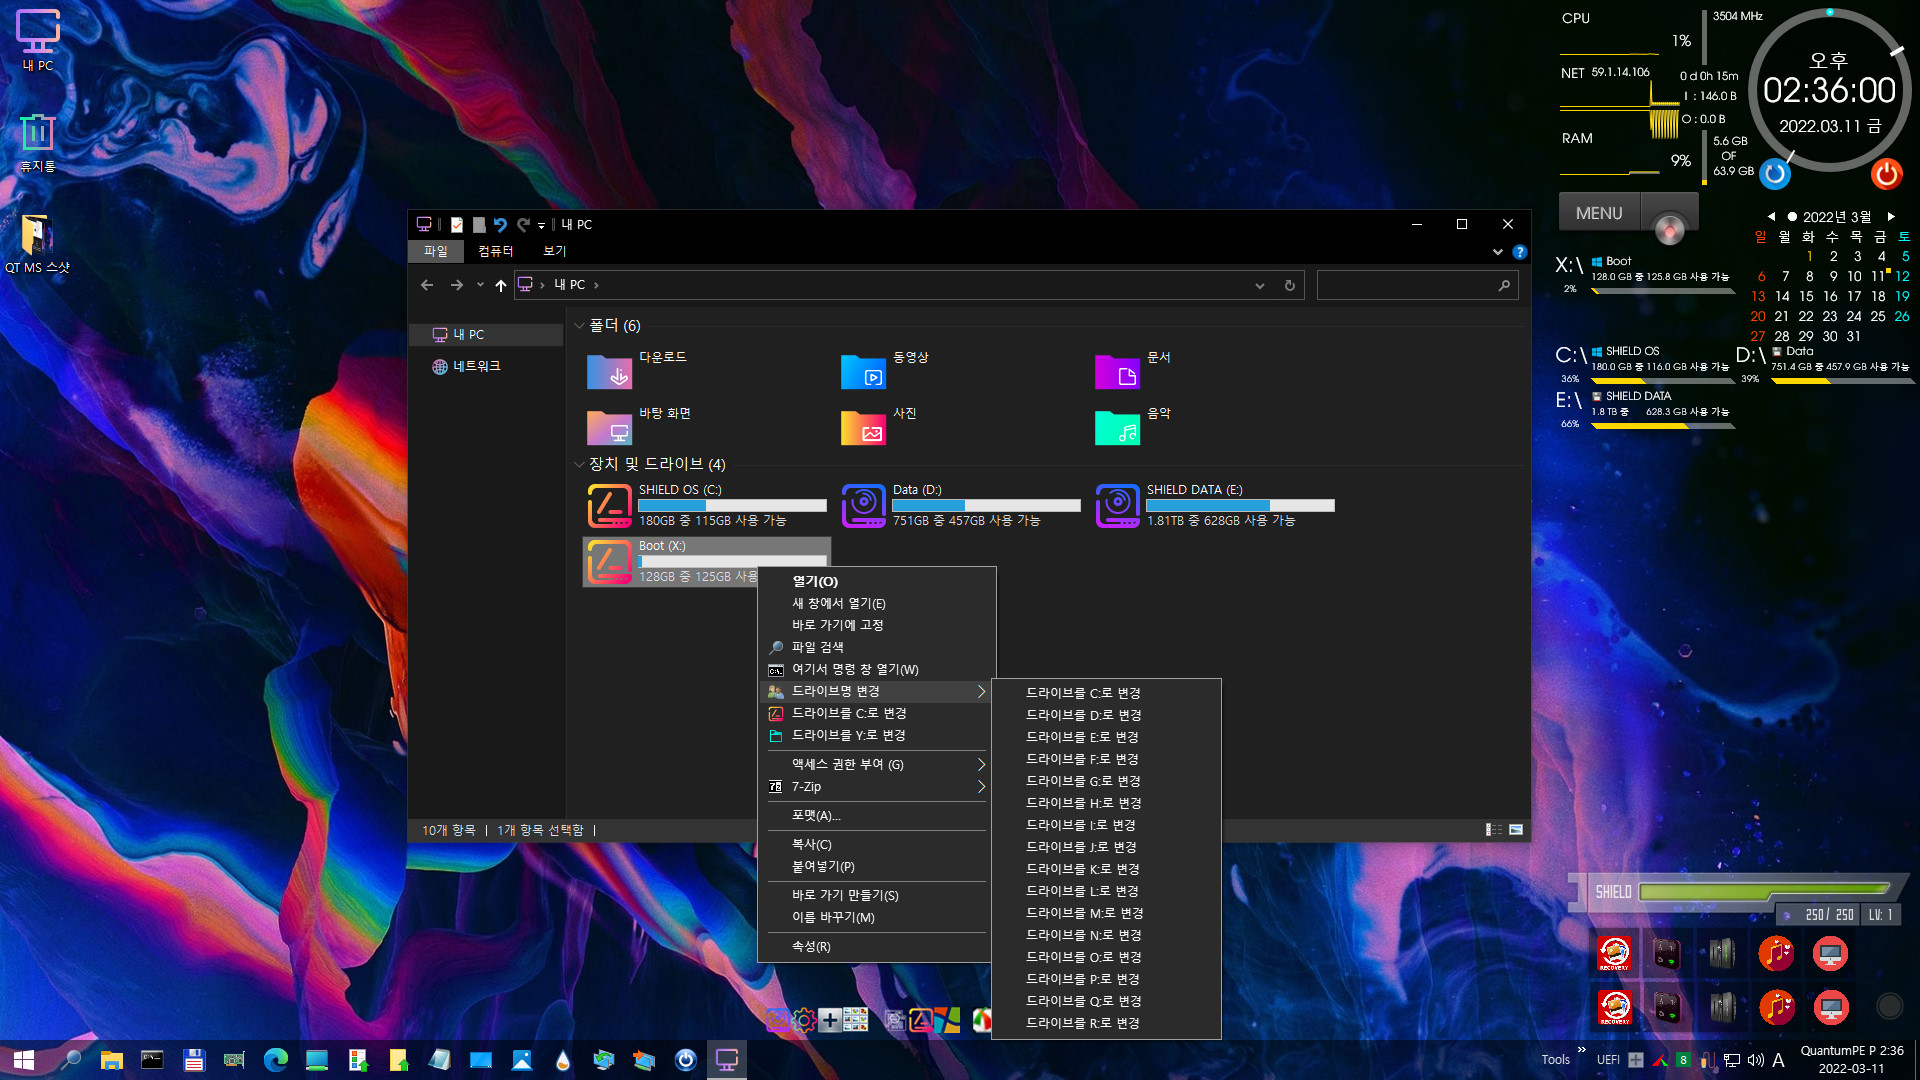Viewport: 1920px width, 1080px height.
Task: Click the network monitor icon in system tray
Action: [x=1732, y=1060]
